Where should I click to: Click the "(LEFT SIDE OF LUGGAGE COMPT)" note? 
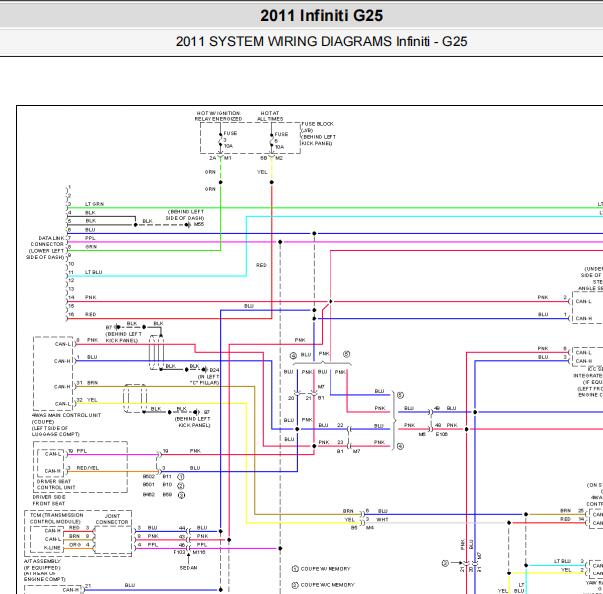point(55,431)
